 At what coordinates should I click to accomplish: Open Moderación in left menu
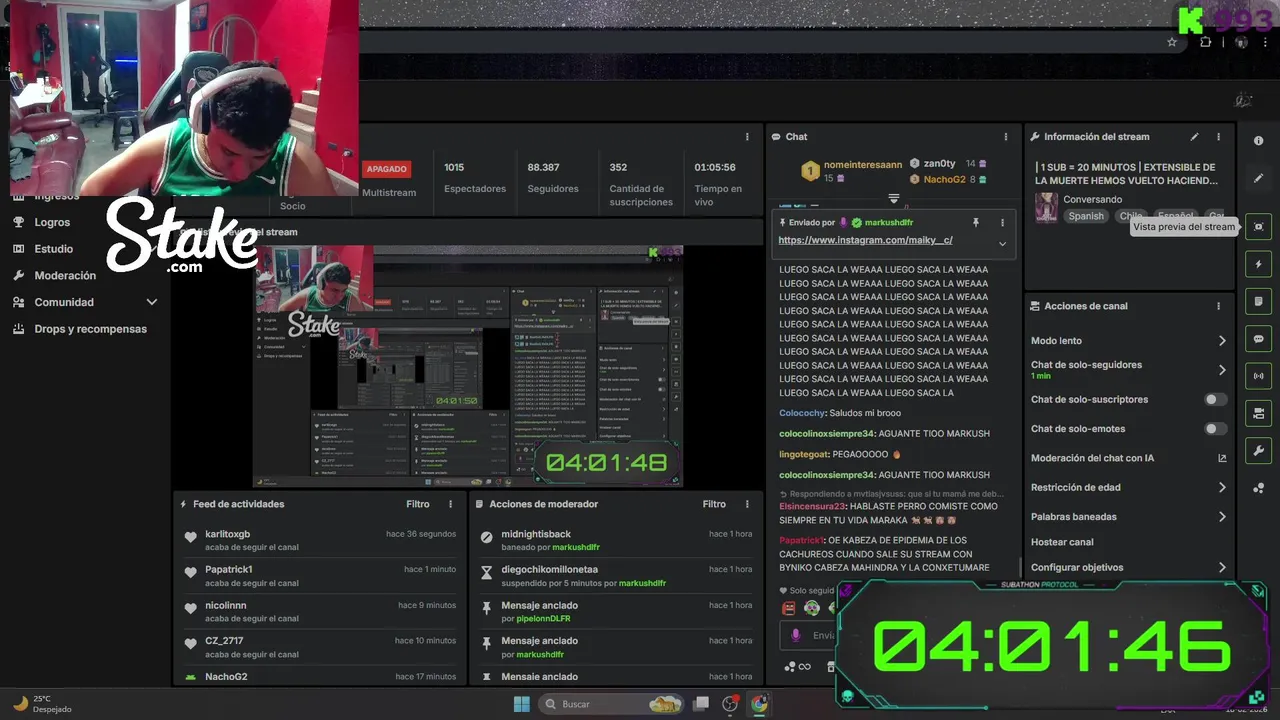[x=65, y=275]
